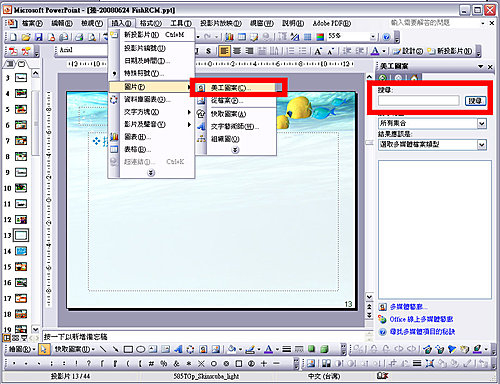Toggle text shadow S button
Viewport: 500px width, 384px height.
click(209, 51)
